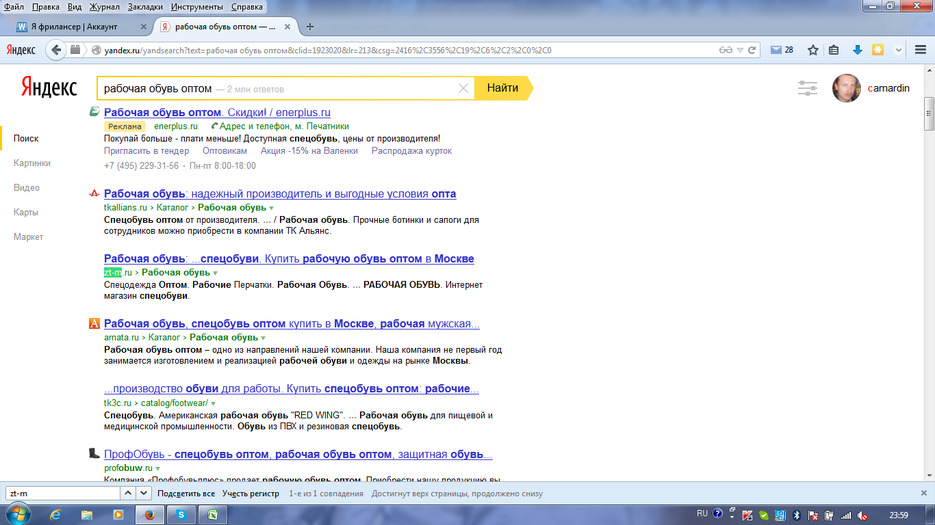Open the URL history dropdown arrow

pyautogui.click(x=740, y=50)
